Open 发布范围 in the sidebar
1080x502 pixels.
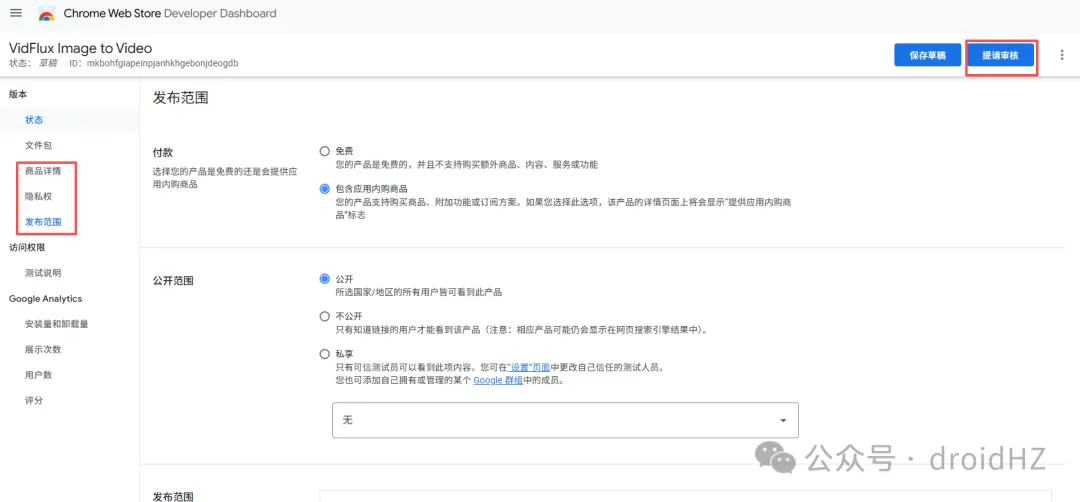click(43, 222)
